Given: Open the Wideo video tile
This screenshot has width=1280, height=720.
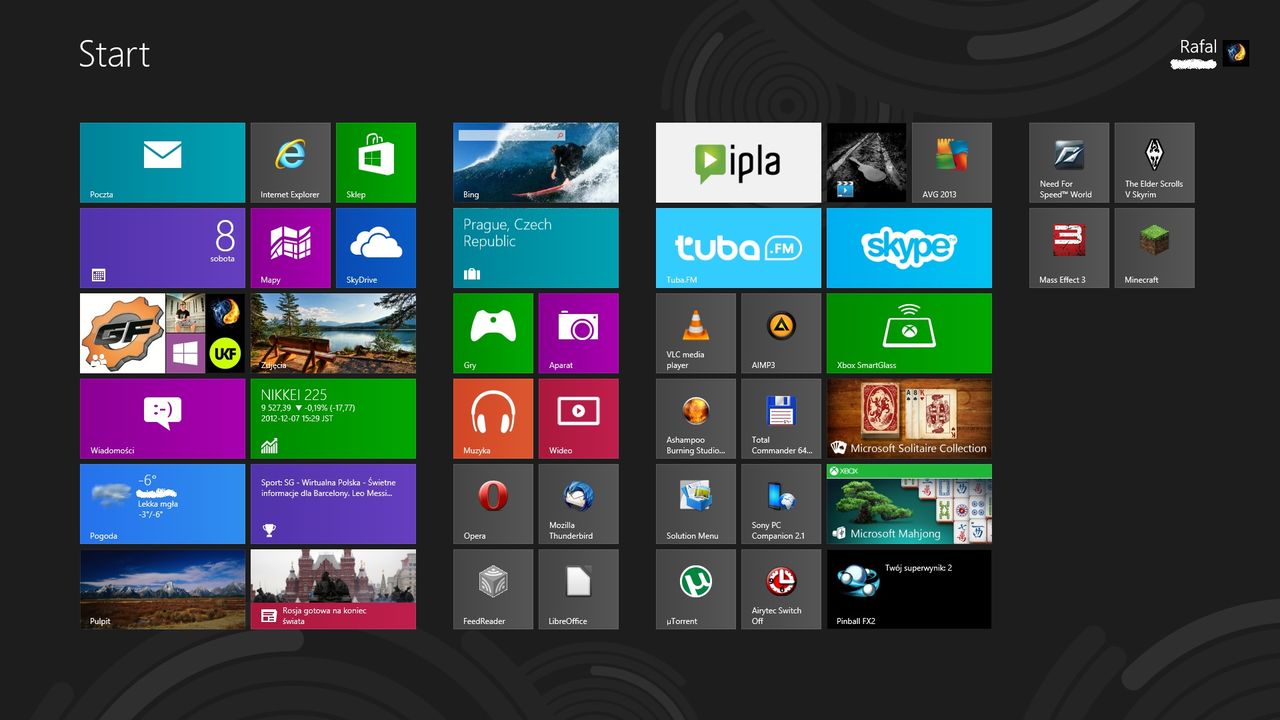Looking at the screenshot, I should (578, 418).
